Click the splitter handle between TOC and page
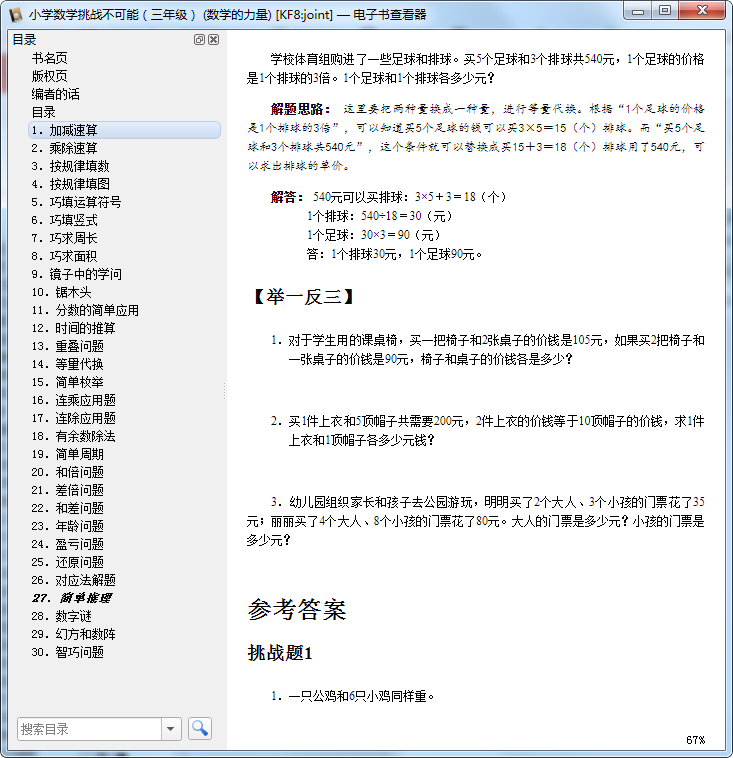This screenshot has height=758, width=733. (224, 391)
